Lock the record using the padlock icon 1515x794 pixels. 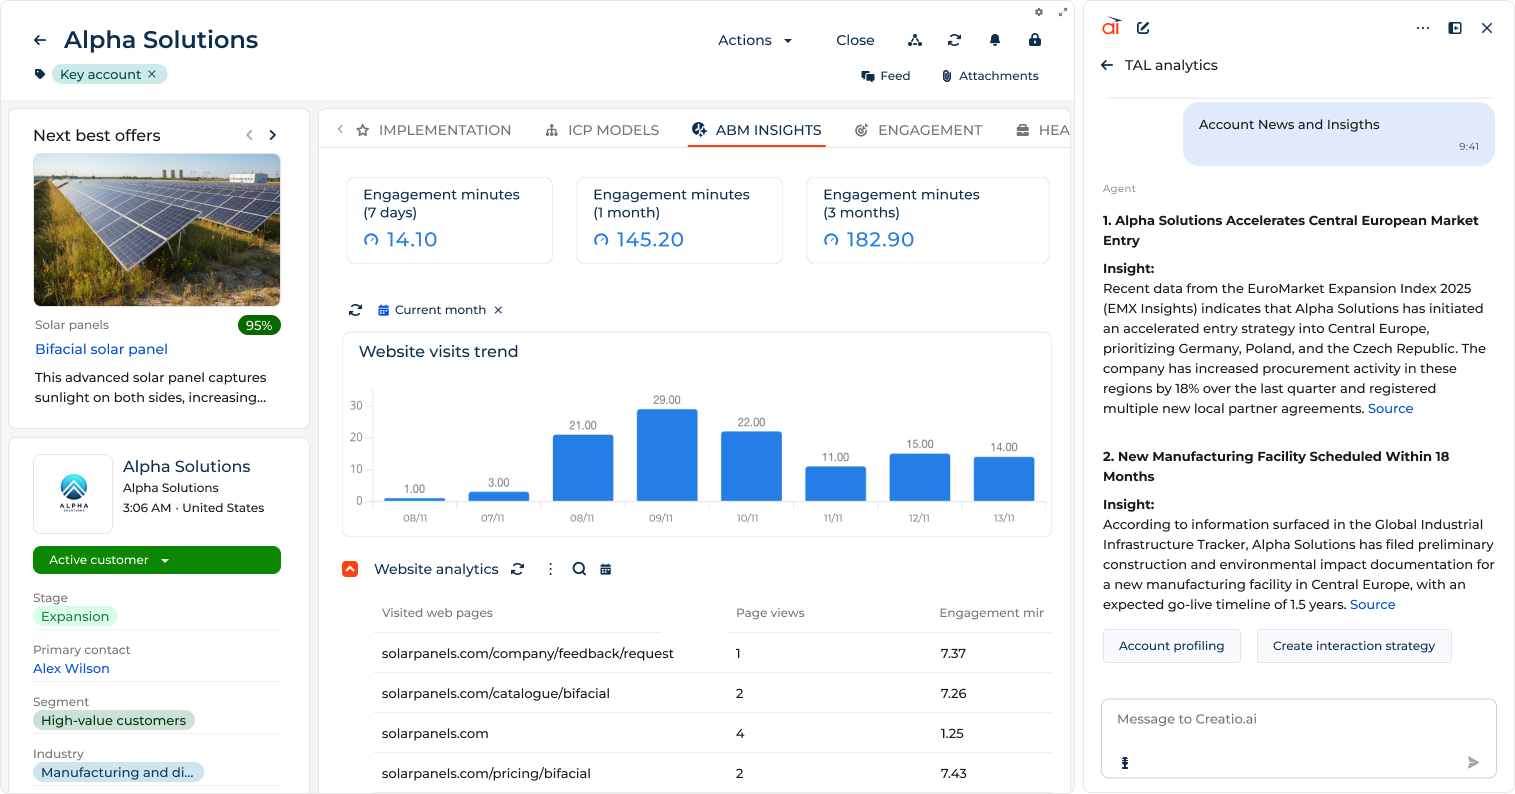coord(1034,40)
